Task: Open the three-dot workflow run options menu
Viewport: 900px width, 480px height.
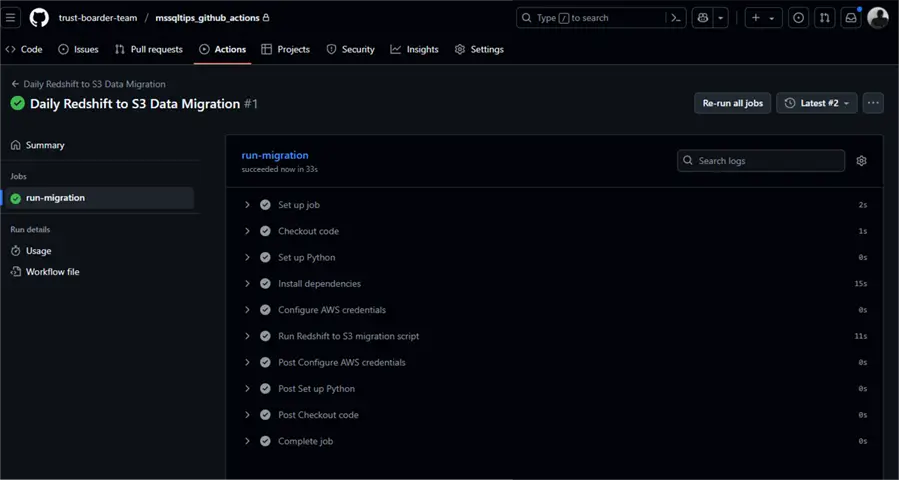Action: pyautogui.click(x=873, y=103)
